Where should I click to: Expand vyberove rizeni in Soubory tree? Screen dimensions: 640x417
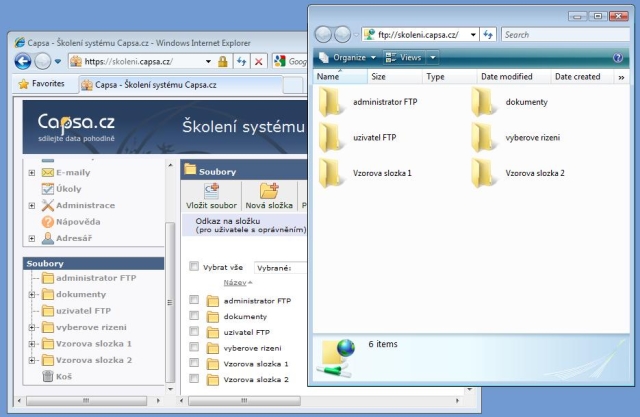point(32,327)
